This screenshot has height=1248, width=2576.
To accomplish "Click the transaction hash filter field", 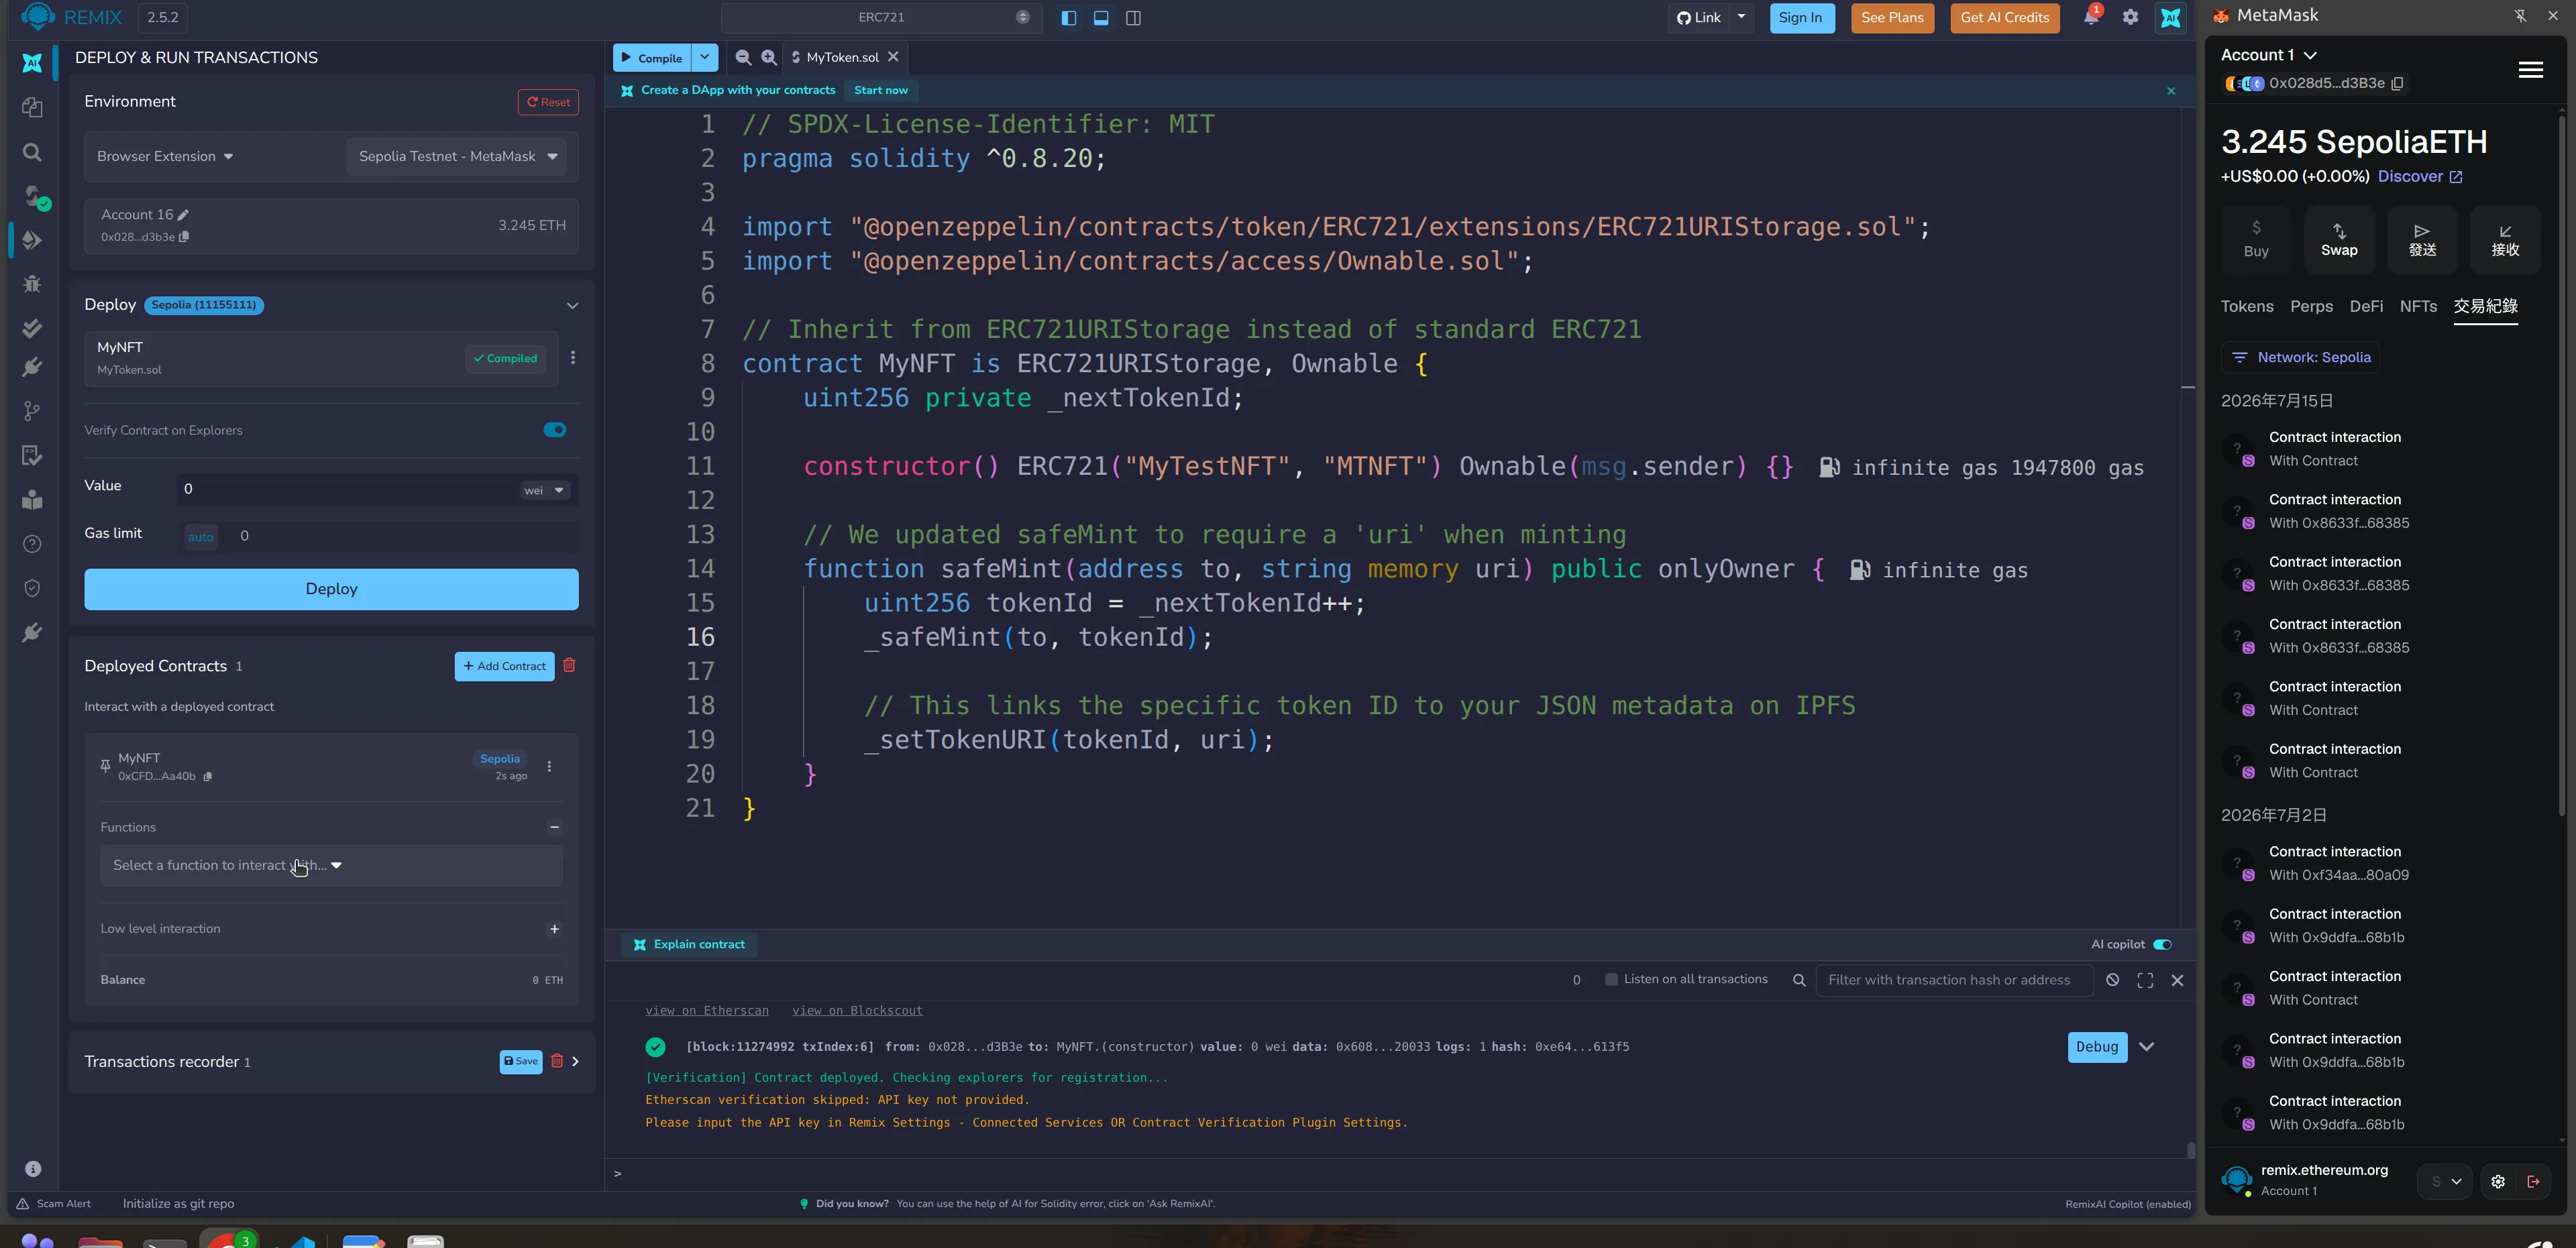I will coord(1954,980).
